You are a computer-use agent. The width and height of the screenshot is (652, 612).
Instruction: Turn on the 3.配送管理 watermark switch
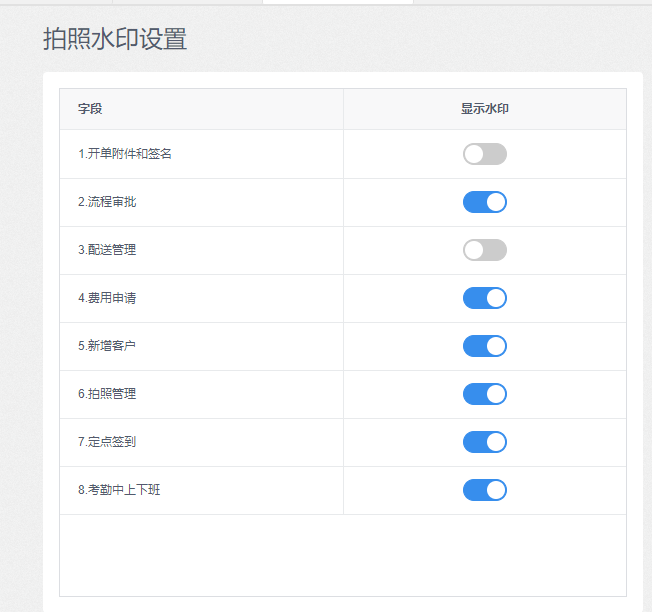(484, 250)
